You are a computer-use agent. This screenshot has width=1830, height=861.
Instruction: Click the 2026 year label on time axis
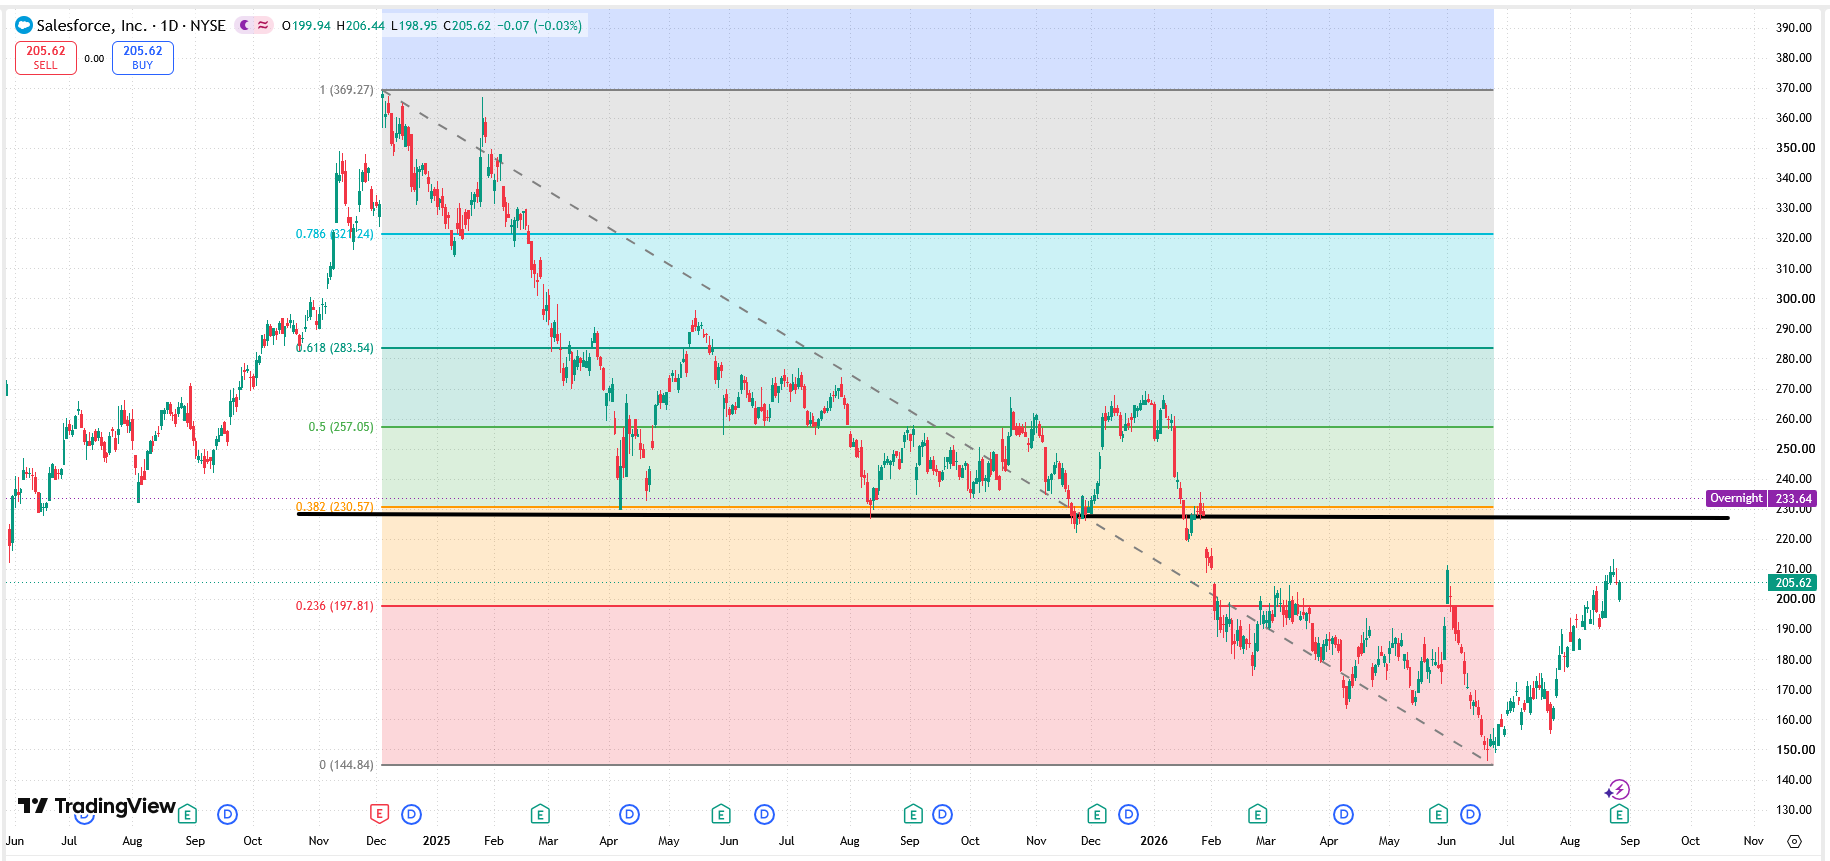pos(1154,841)
